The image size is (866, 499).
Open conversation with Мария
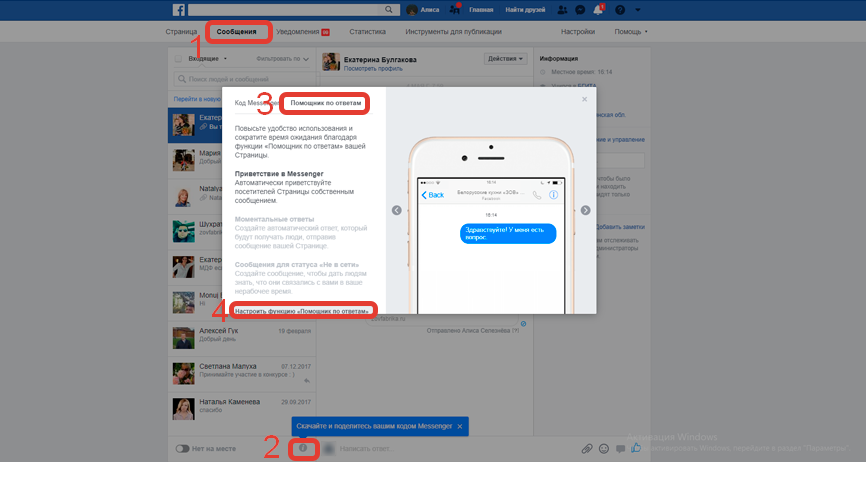[x=196, y=161]
